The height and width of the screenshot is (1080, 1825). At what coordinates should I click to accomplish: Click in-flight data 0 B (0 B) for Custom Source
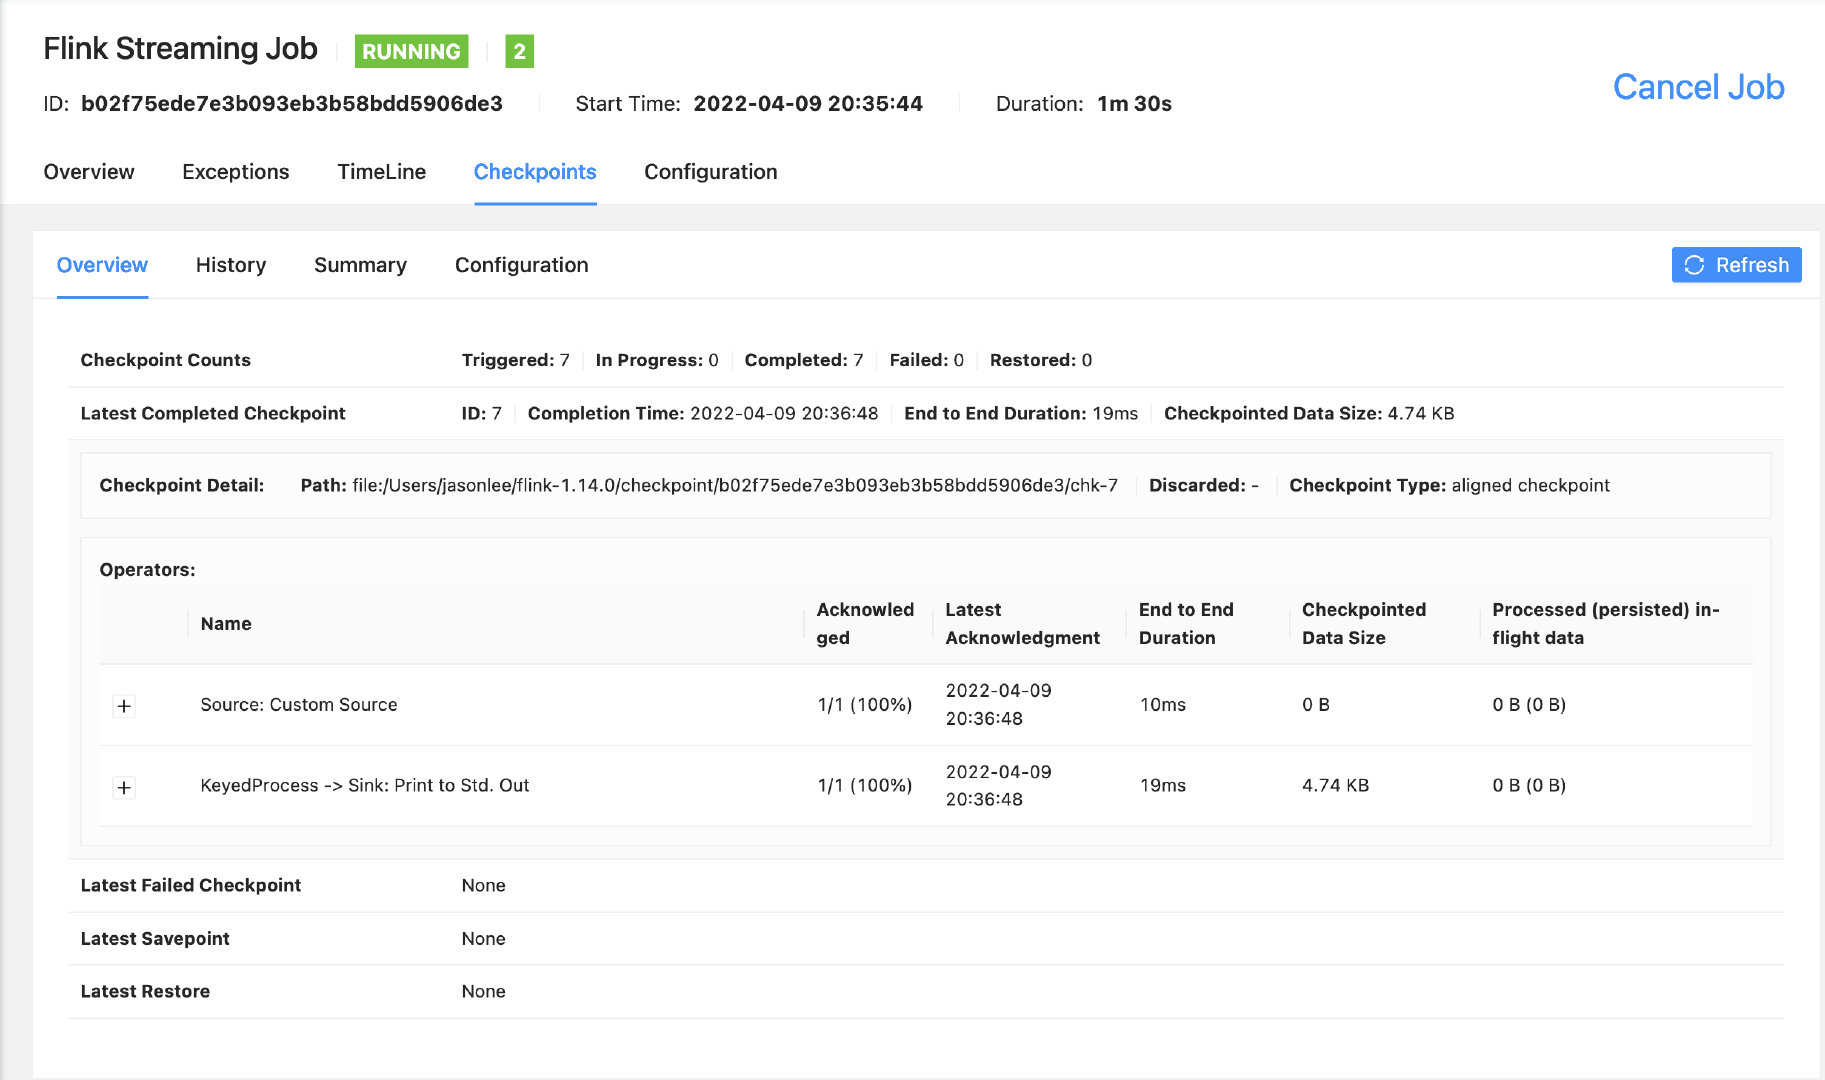click(x=1529, y=705)
